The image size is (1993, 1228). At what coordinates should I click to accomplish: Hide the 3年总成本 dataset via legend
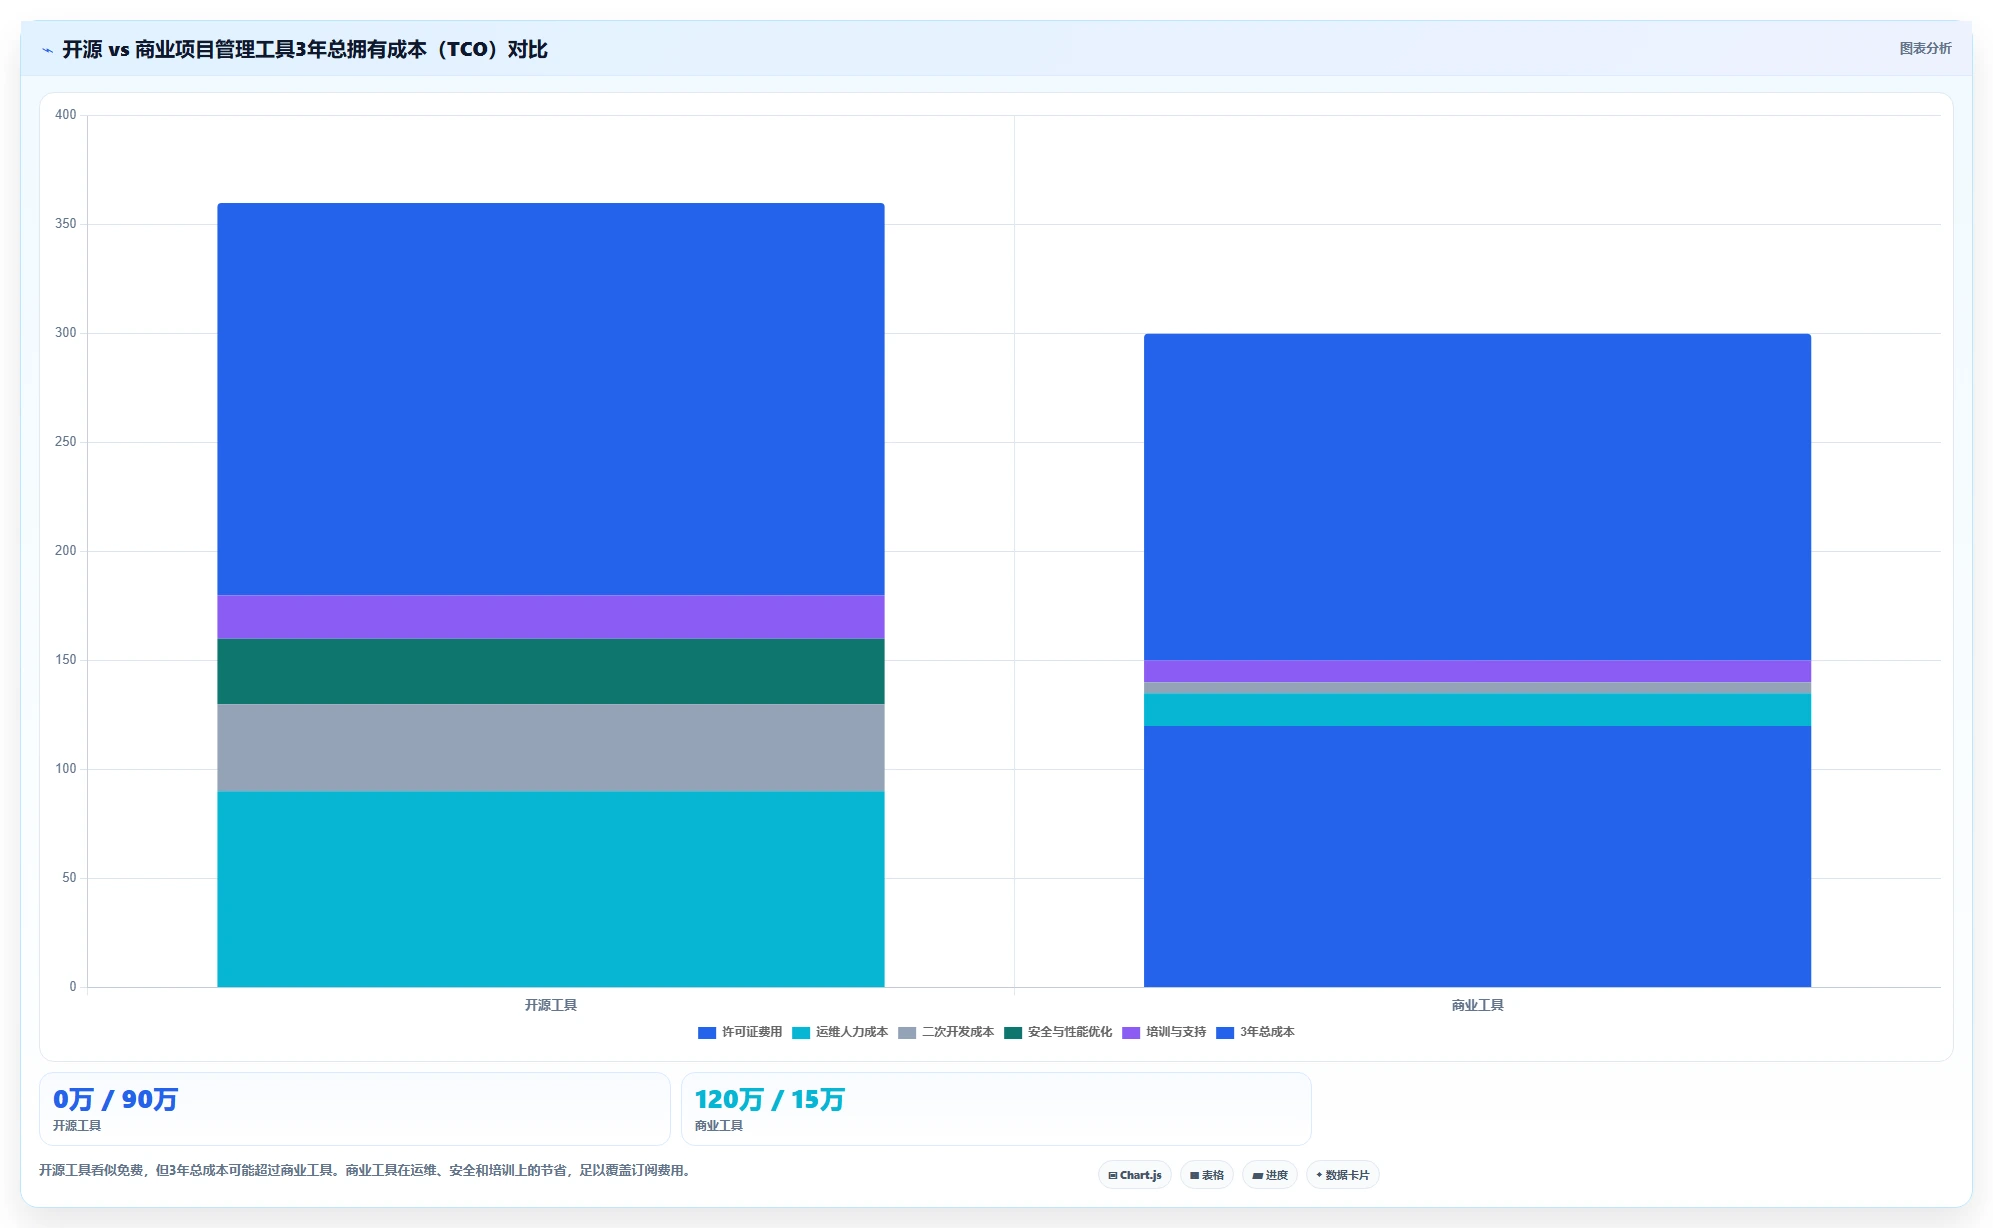tap(1255, 1032)
